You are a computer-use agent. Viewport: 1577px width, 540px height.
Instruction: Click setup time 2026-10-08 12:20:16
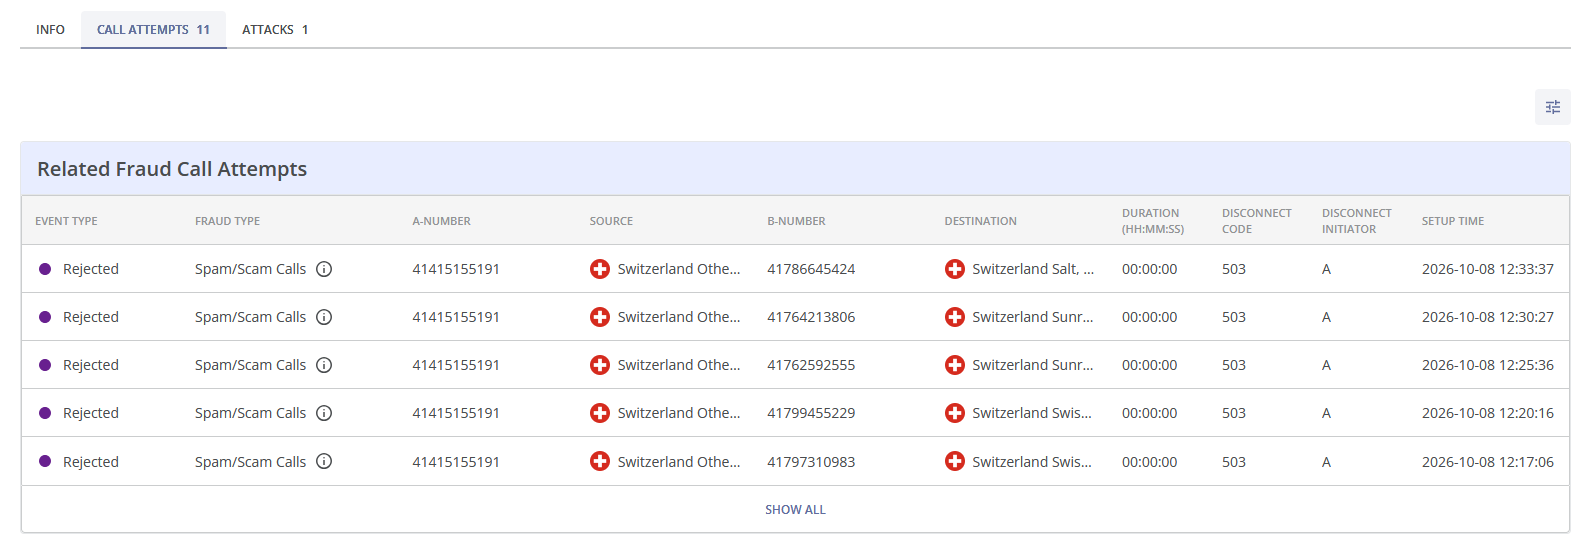(1488, 413)
